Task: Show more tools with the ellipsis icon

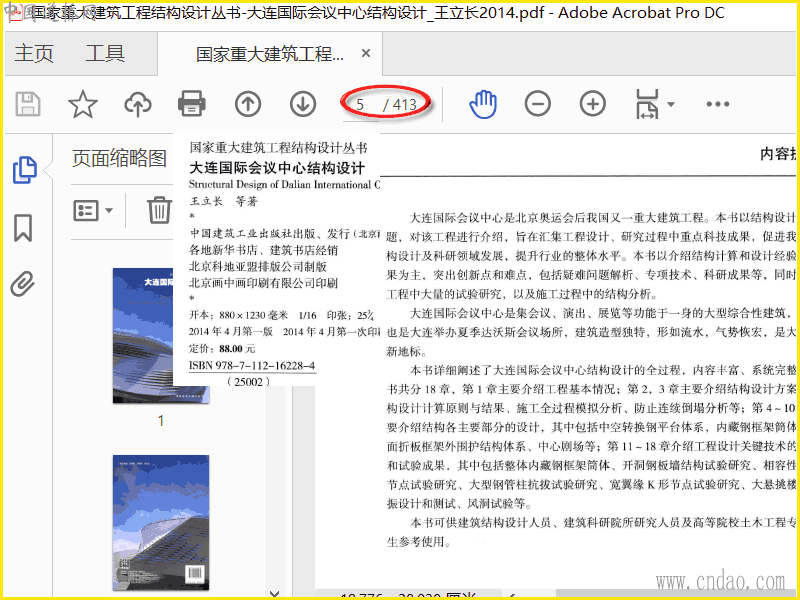Action: pyautogui.click(x=718, y=104)
